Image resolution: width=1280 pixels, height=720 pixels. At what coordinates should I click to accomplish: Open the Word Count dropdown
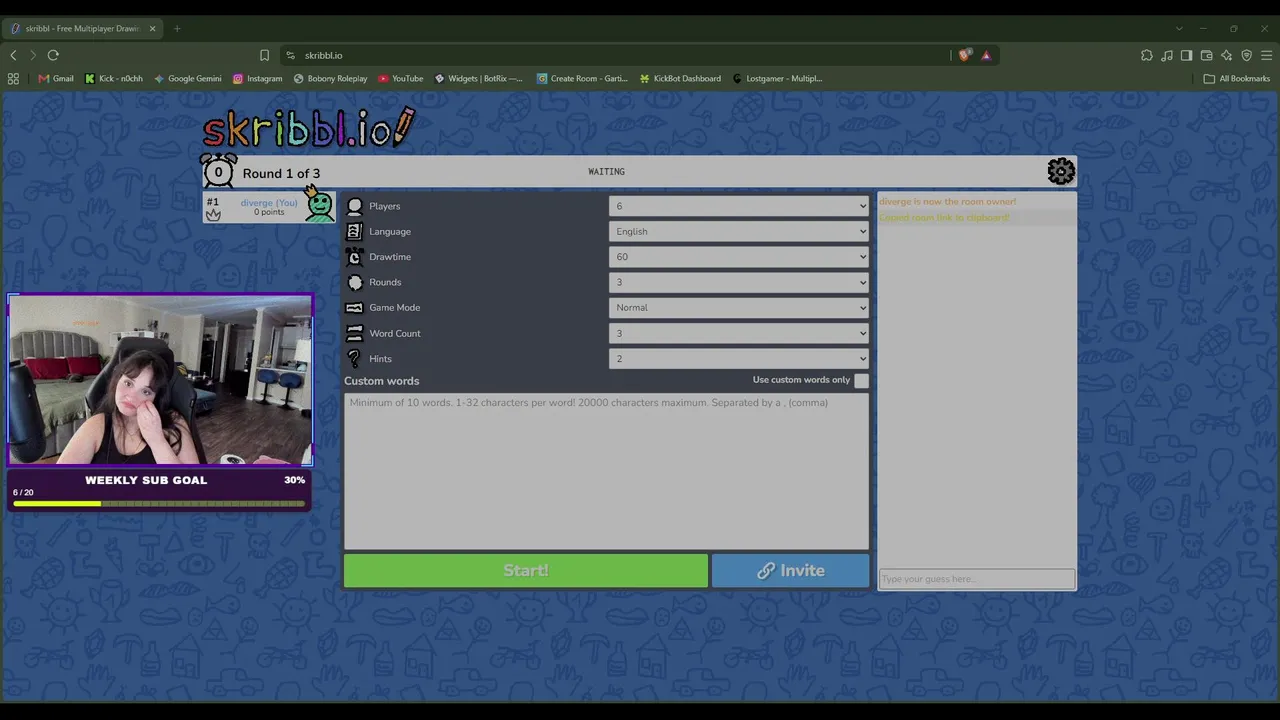click(x=738, y=333)
